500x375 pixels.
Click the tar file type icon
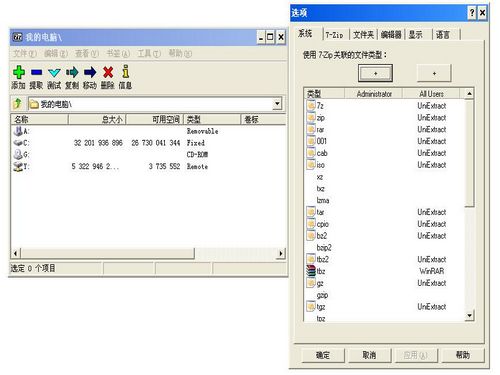[x=311, y=212]
